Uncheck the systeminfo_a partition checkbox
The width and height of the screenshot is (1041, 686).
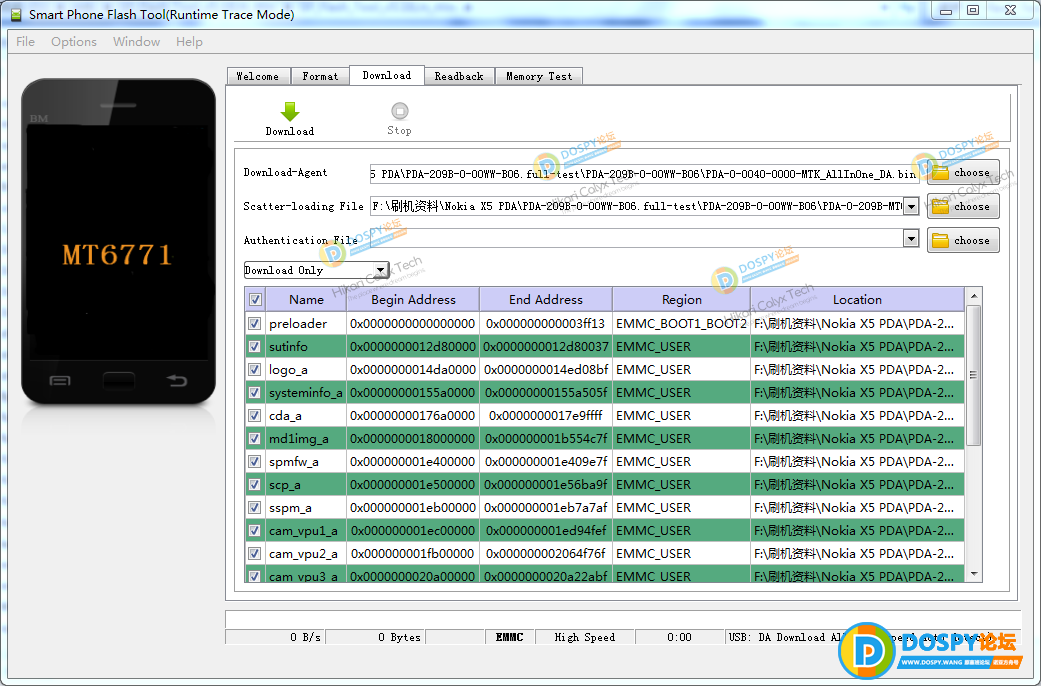point(254,392)
